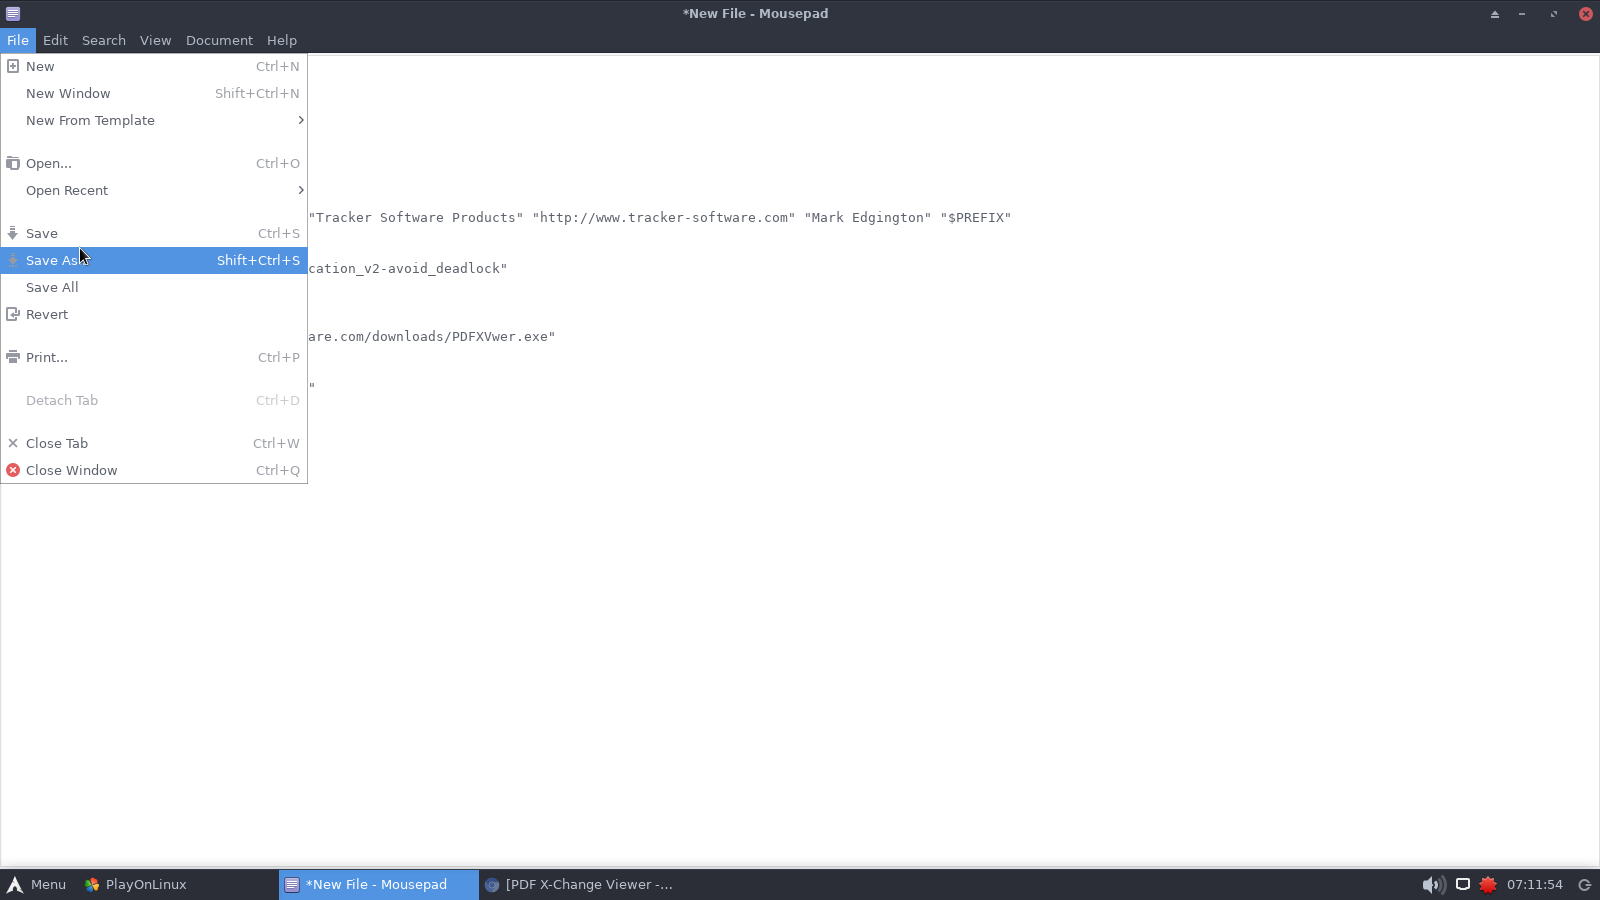Choose Revert from the File menu

(154, 314)
